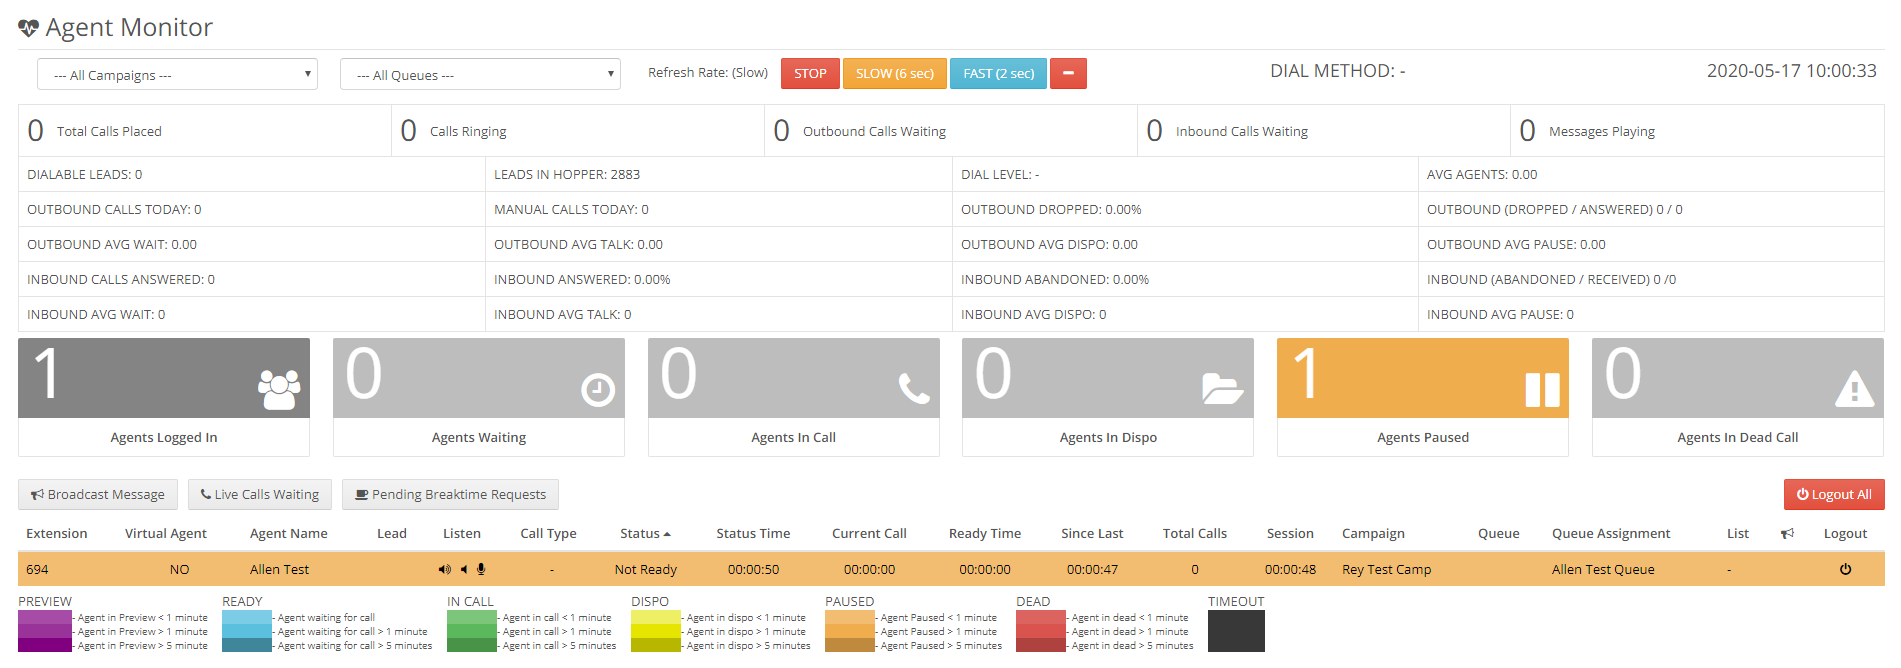Sort by Campaign column header
1901x668 pixels.
(1373, 533)
